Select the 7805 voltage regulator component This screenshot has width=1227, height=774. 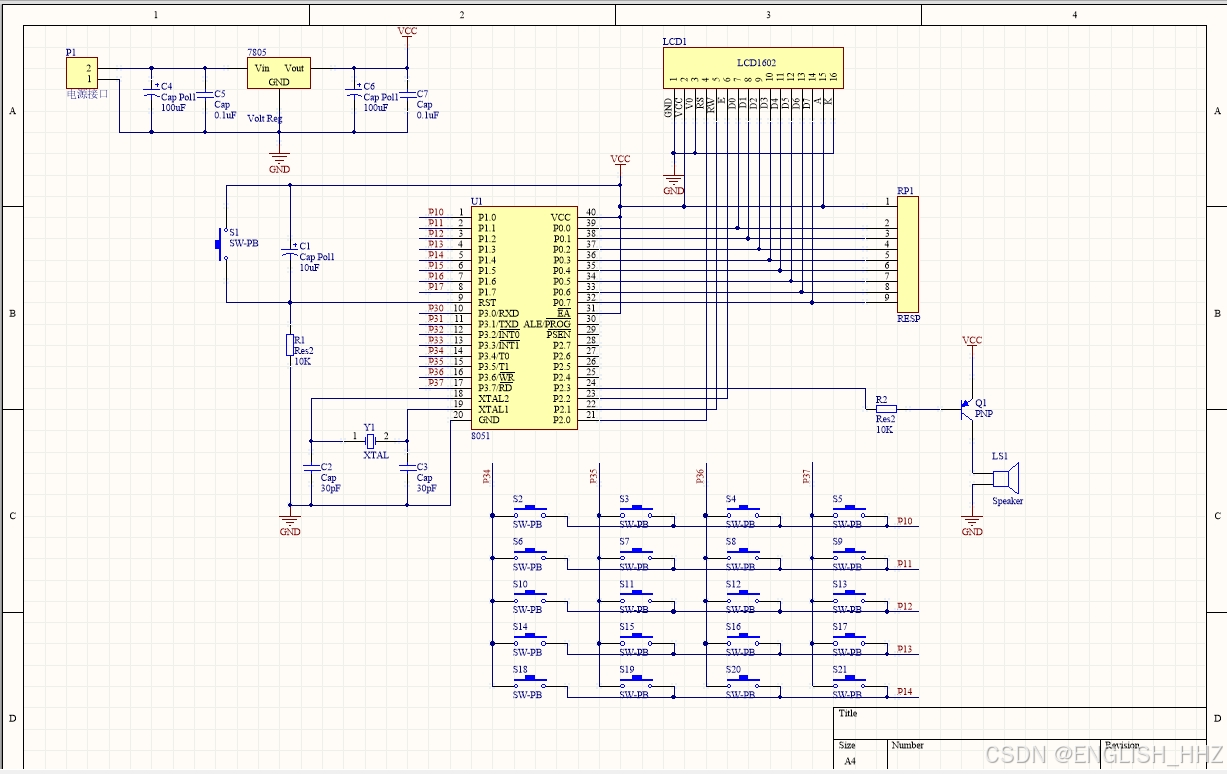pyautogui.click(x=279, y=74)
